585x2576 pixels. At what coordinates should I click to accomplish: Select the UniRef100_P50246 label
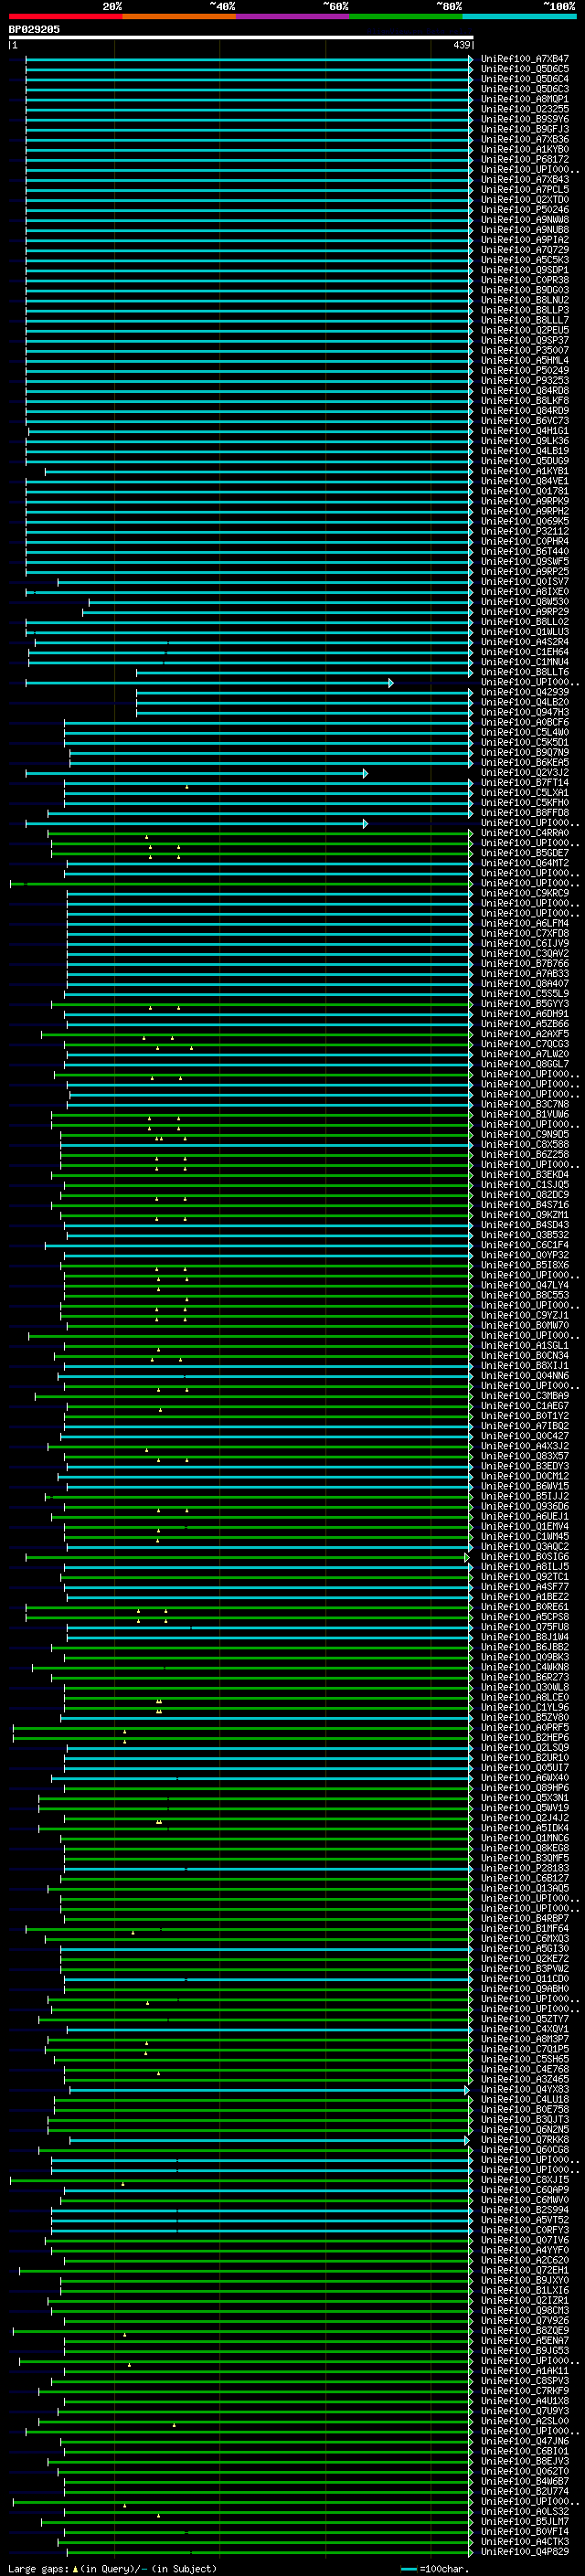pyautogui.click(x=525, y=210)
